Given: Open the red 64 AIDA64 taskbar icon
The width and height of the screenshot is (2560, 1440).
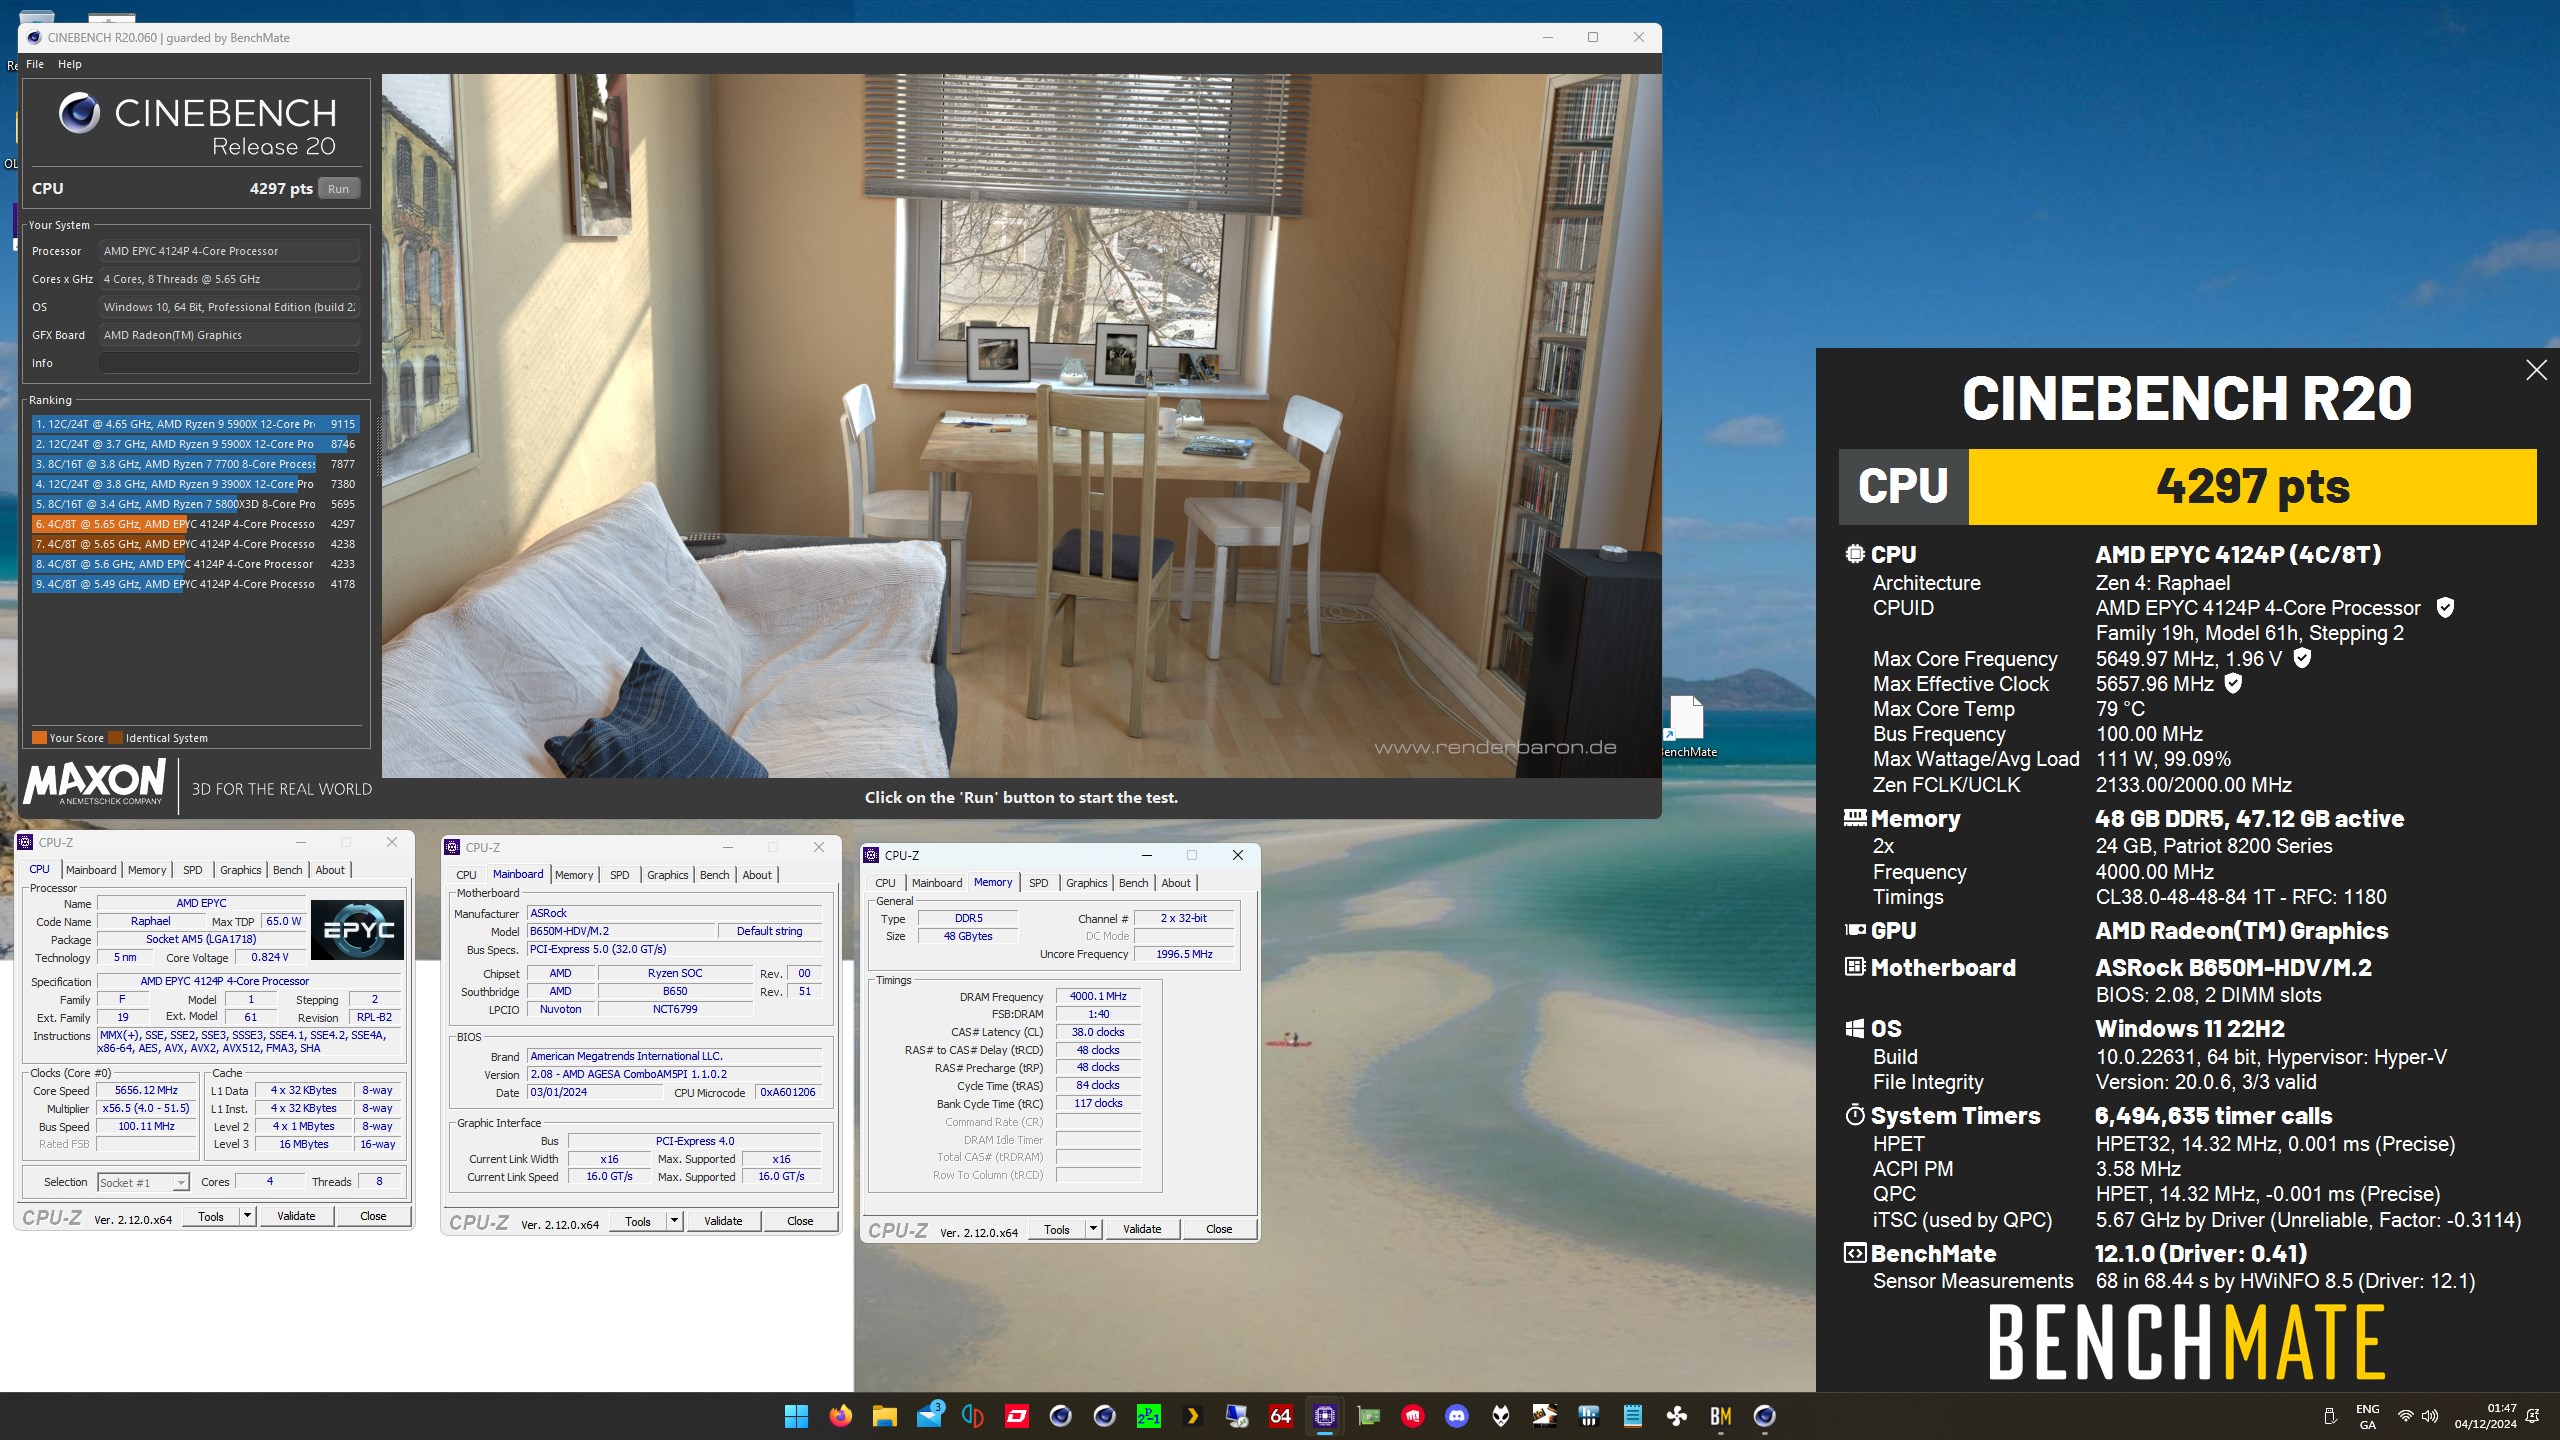Looking at the screenshot, I should click(x=1280, y=1415).
